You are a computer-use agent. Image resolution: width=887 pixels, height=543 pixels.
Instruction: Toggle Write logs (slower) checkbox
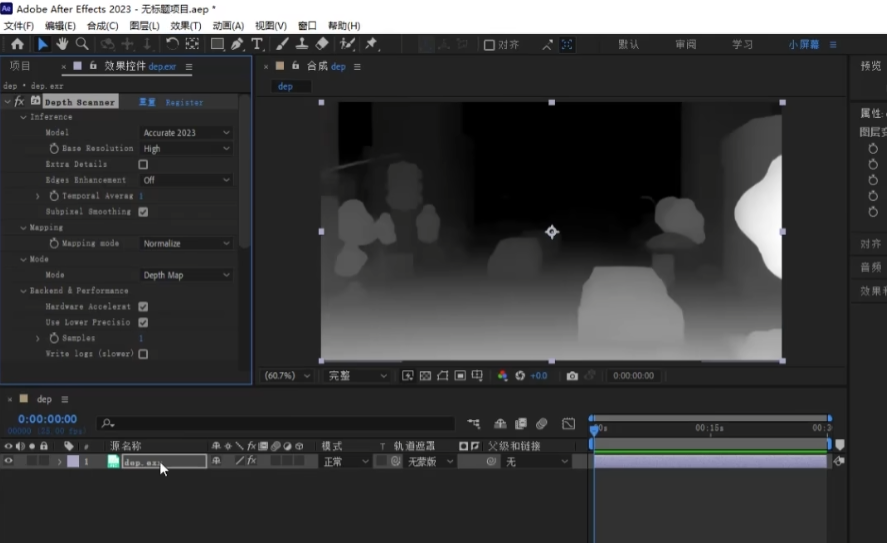[143, 354]
